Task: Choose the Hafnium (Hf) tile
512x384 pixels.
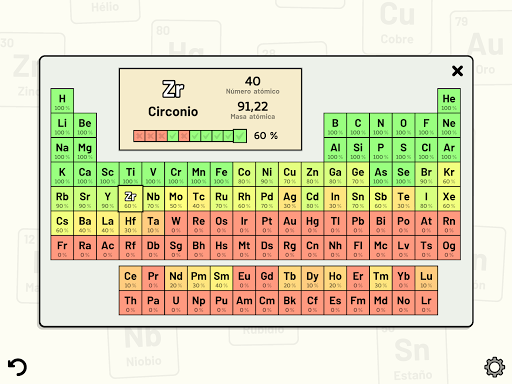Action: point(130,223)
